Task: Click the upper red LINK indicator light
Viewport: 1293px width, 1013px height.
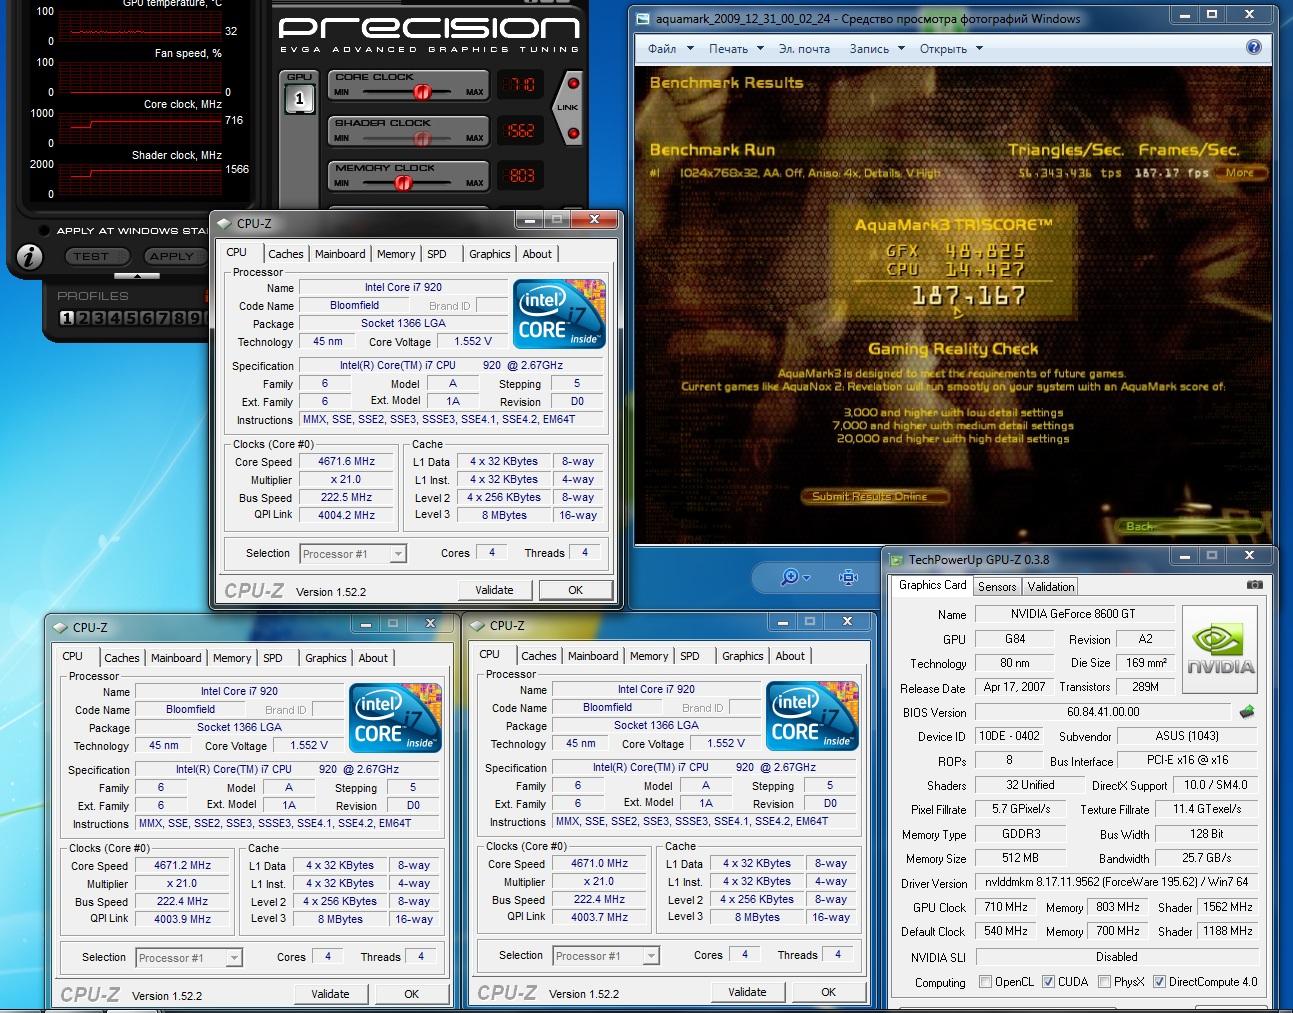Action: coord(573,84)
